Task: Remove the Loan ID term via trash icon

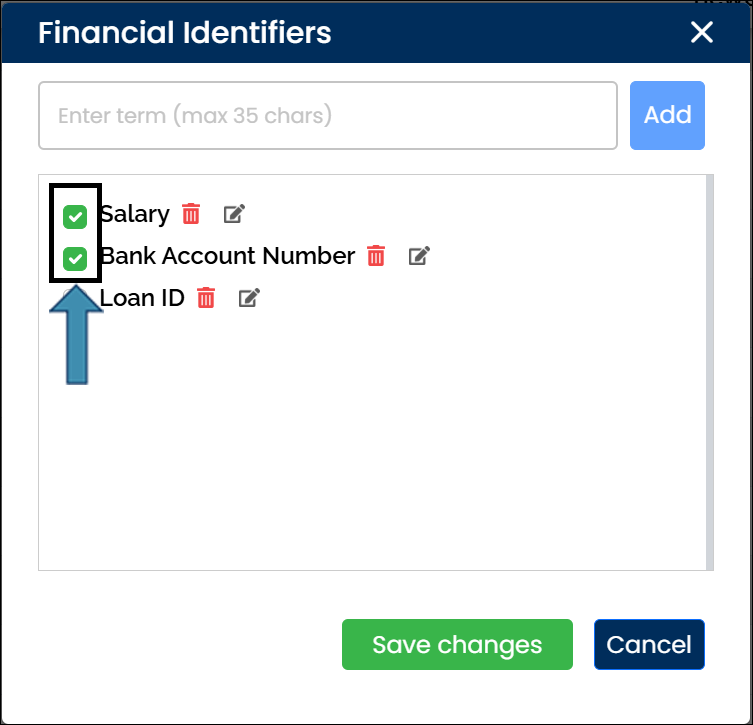Action: [x=206, y=298]
